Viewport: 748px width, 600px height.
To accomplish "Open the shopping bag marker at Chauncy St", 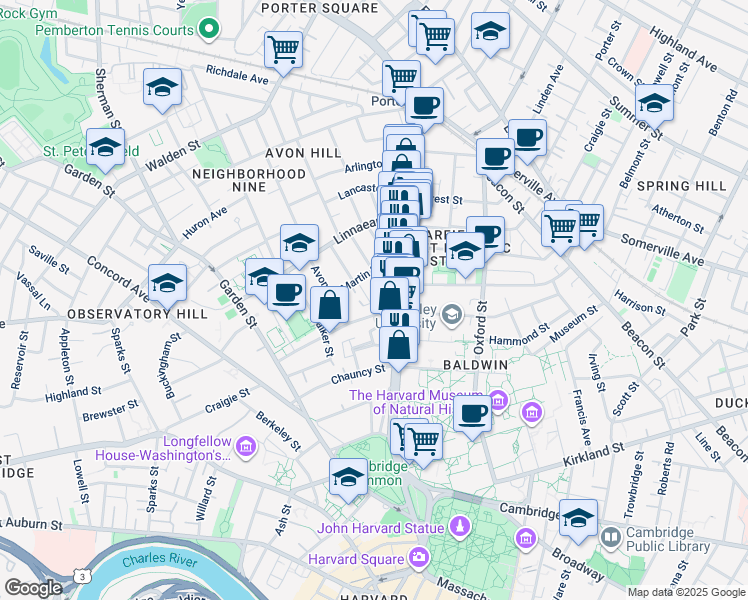I will point(398,346).
